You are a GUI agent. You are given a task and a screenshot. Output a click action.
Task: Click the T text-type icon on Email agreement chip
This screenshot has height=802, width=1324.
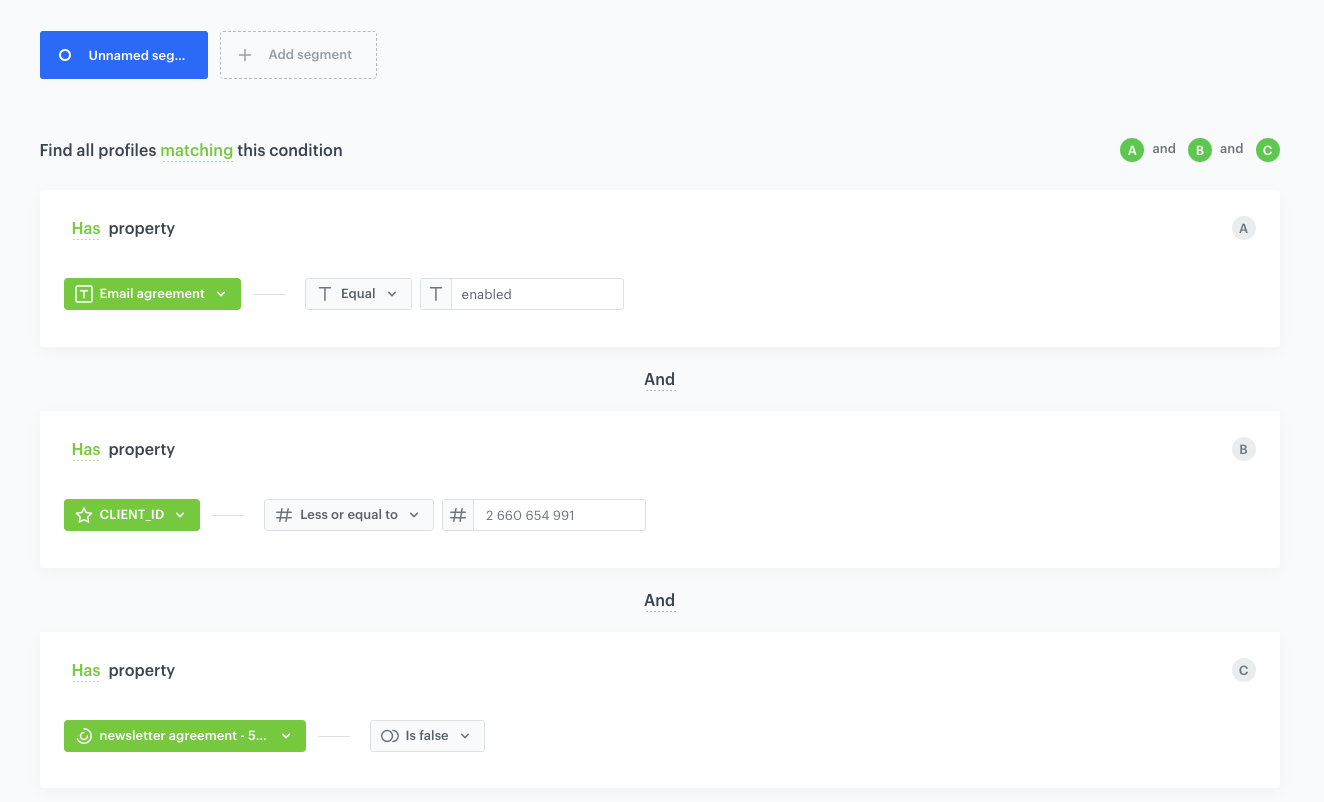coord(84,293)
